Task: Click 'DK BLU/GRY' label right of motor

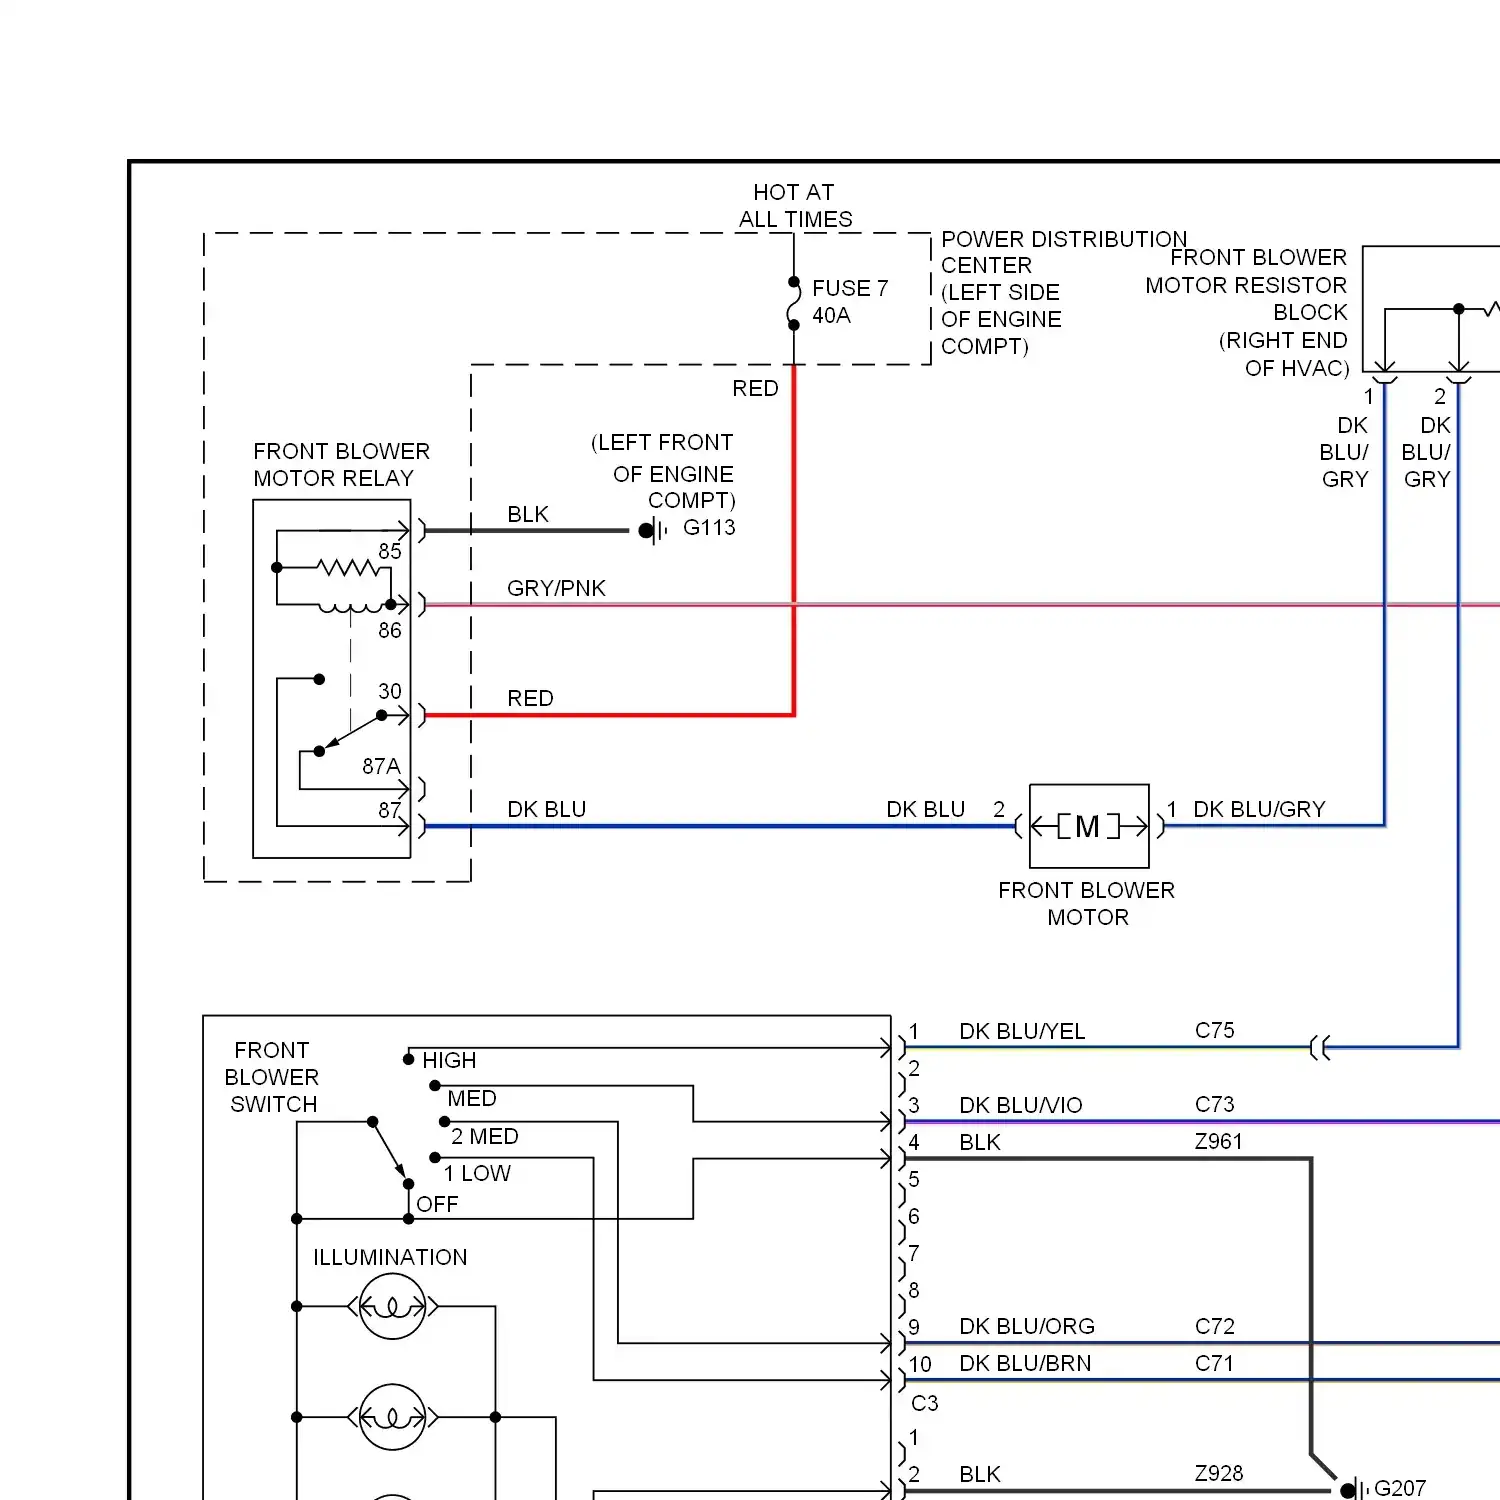Action: [1259, 809]
